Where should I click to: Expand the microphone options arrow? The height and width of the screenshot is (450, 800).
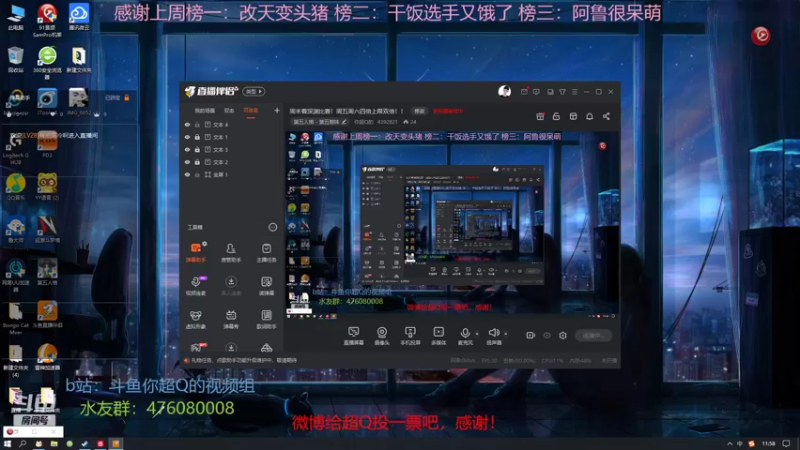[x=477, y=334]
